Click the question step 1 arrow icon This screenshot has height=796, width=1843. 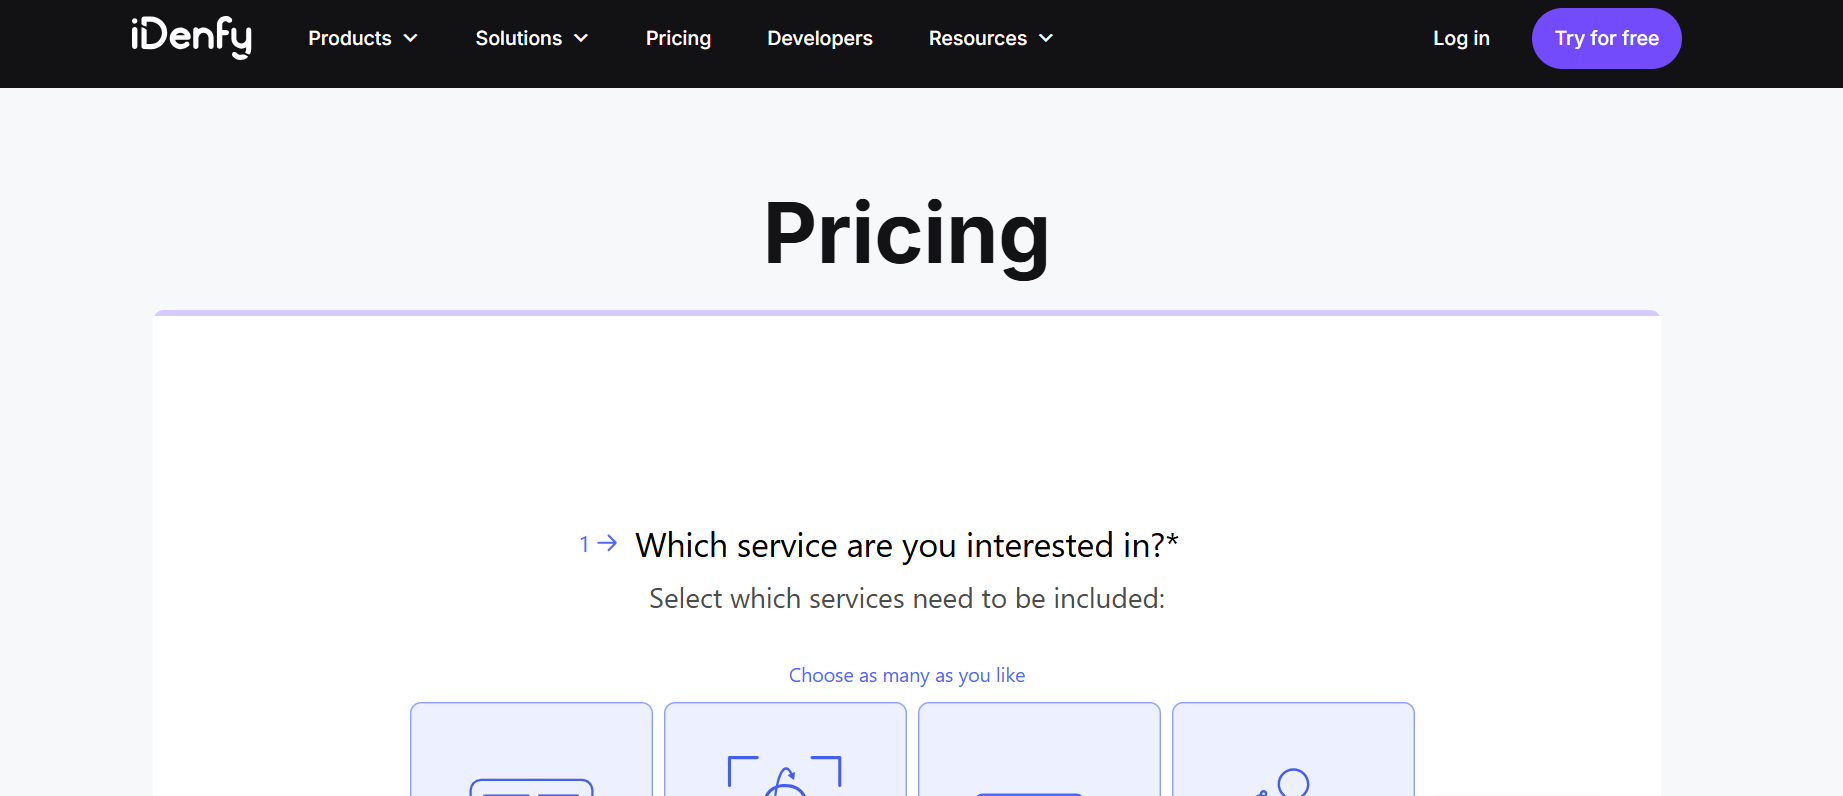(x=606, y=543)
